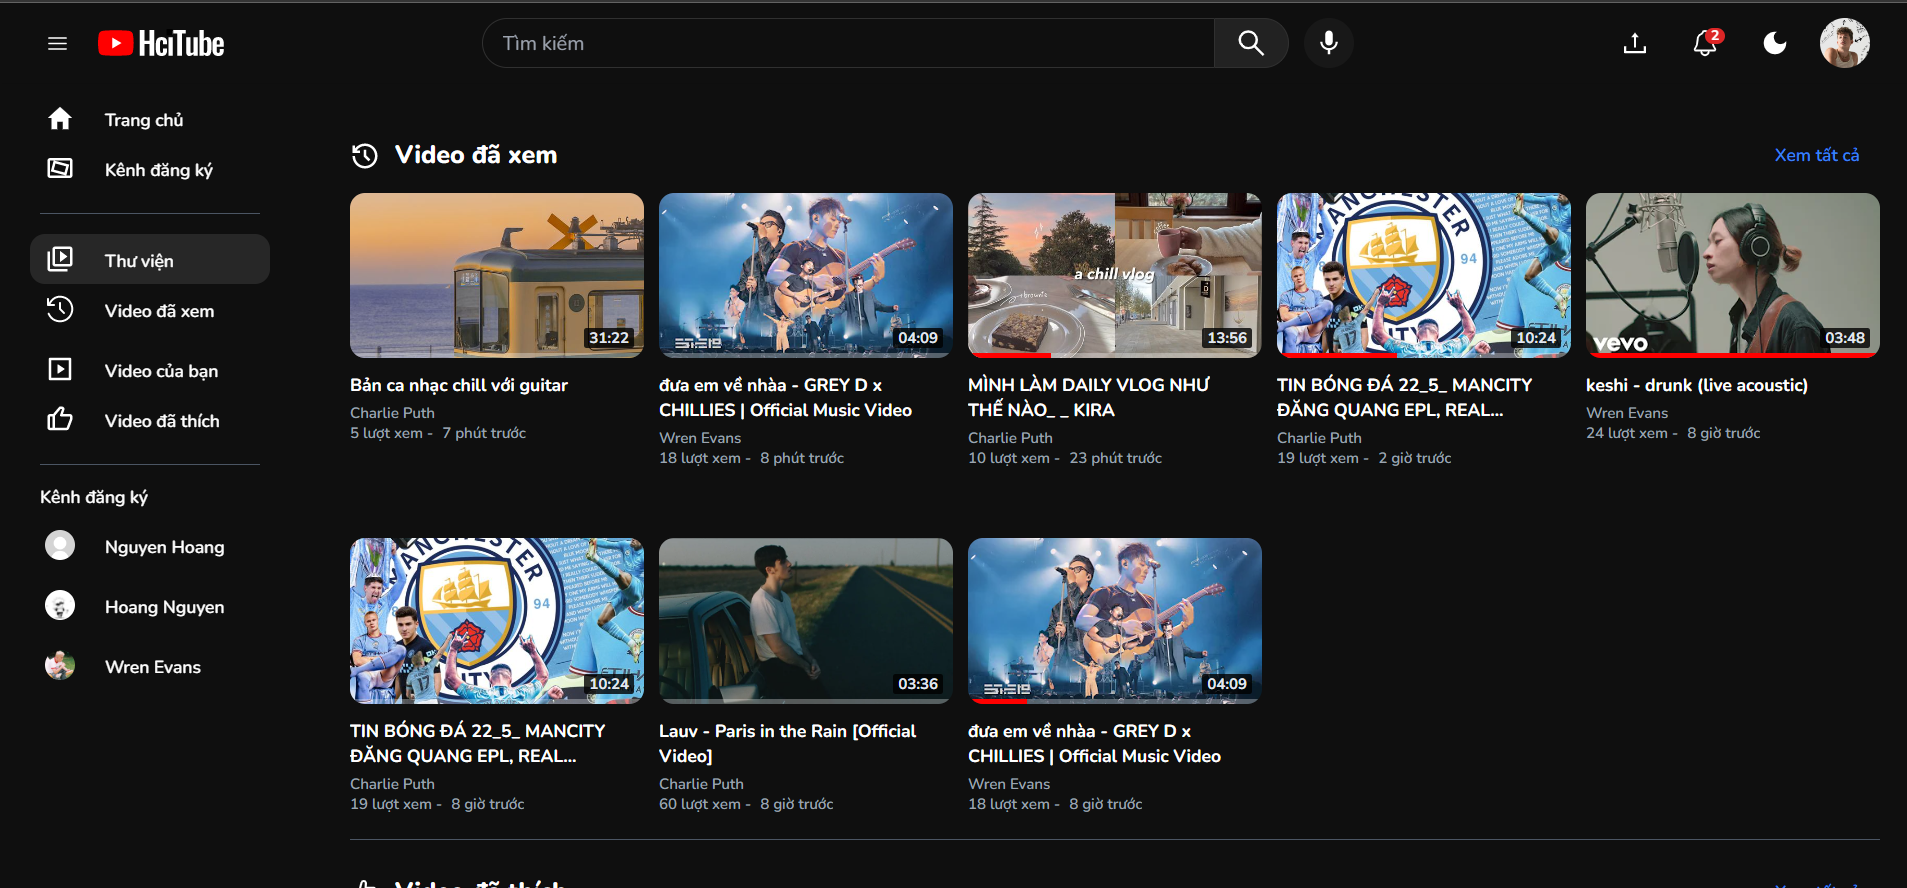
Task: Click Wren Evans under keshi drunk video
Action: (1627, 413)
